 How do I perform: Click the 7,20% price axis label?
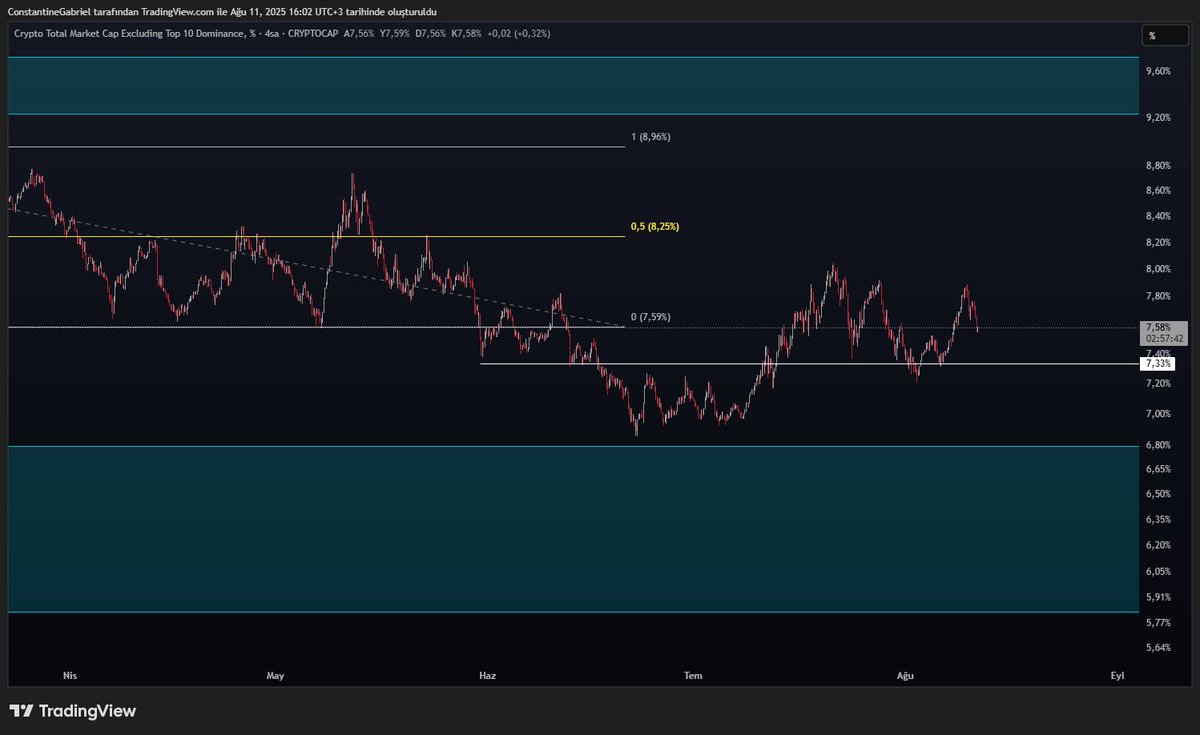pyautogui.click(x=1158, y=384)
